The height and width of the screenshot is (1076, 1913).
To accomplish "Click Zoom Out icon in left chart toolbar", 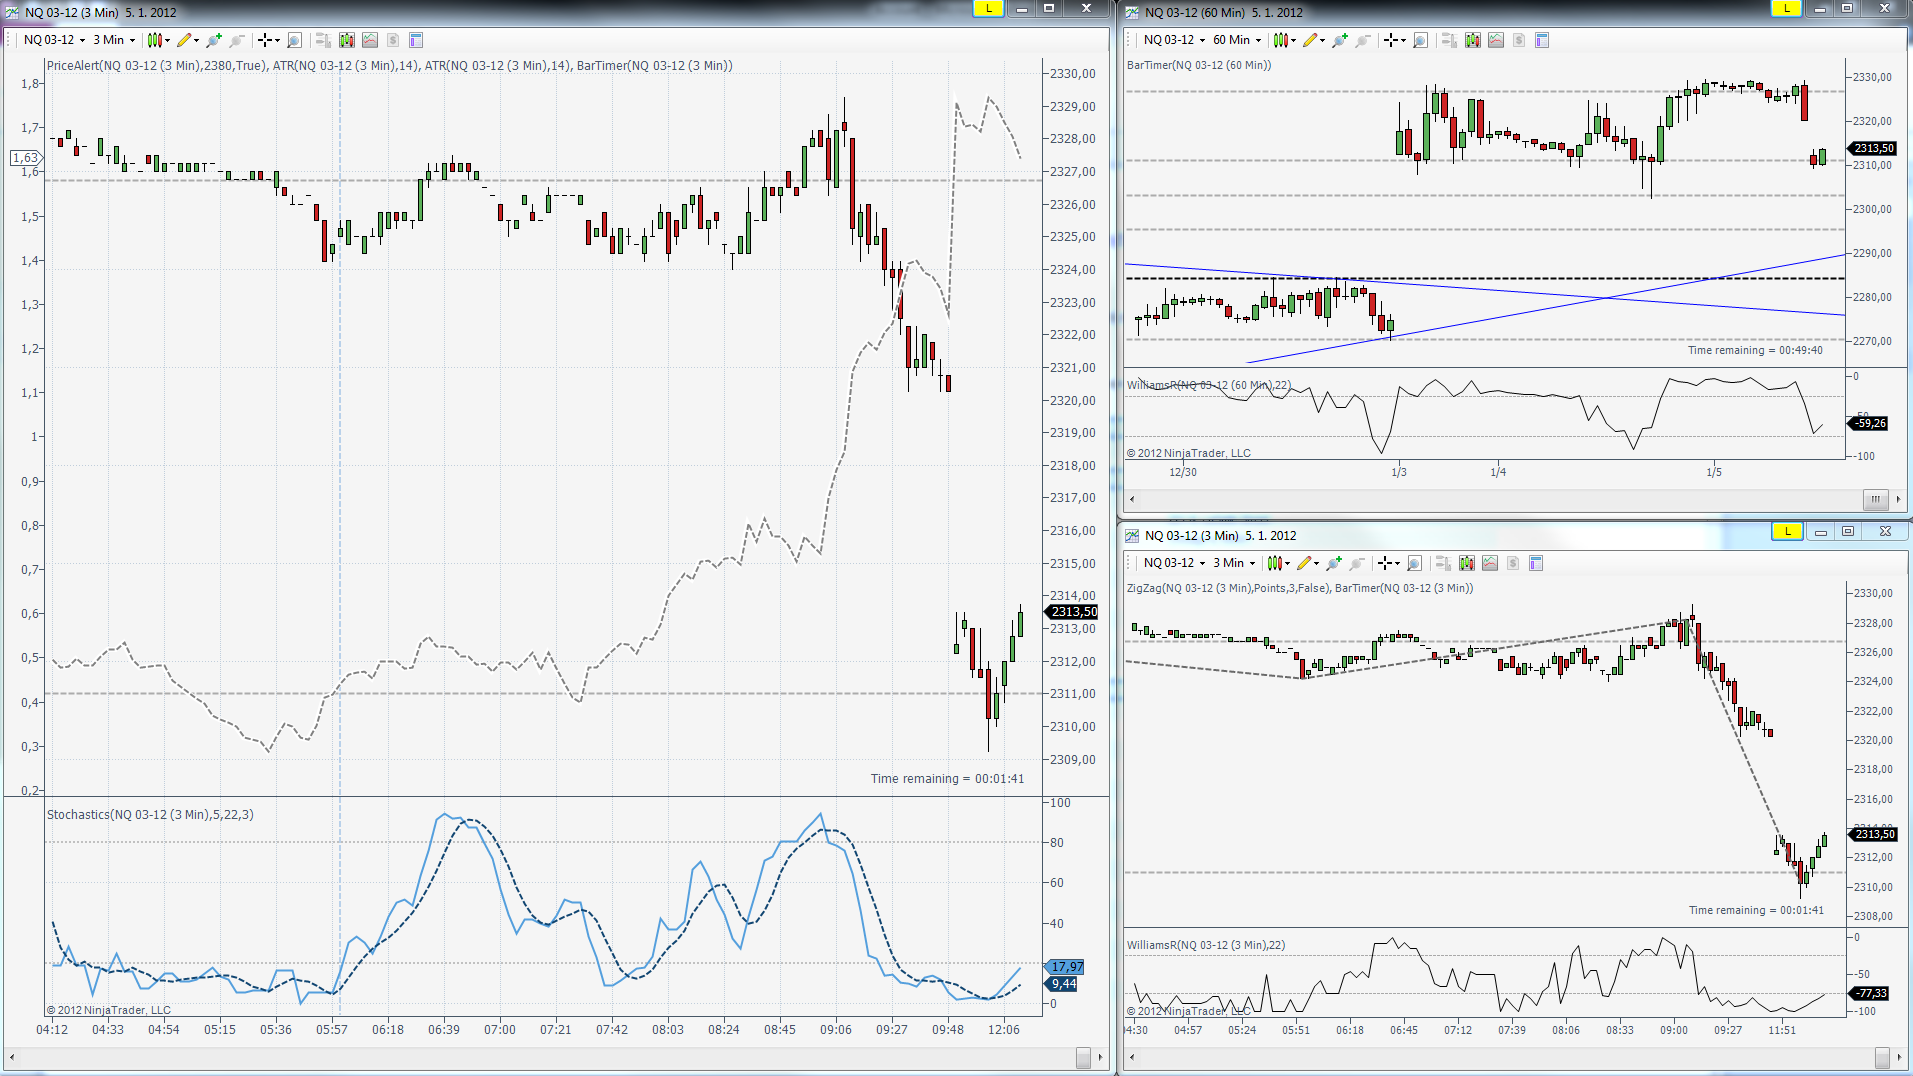I will pos(237,40).
